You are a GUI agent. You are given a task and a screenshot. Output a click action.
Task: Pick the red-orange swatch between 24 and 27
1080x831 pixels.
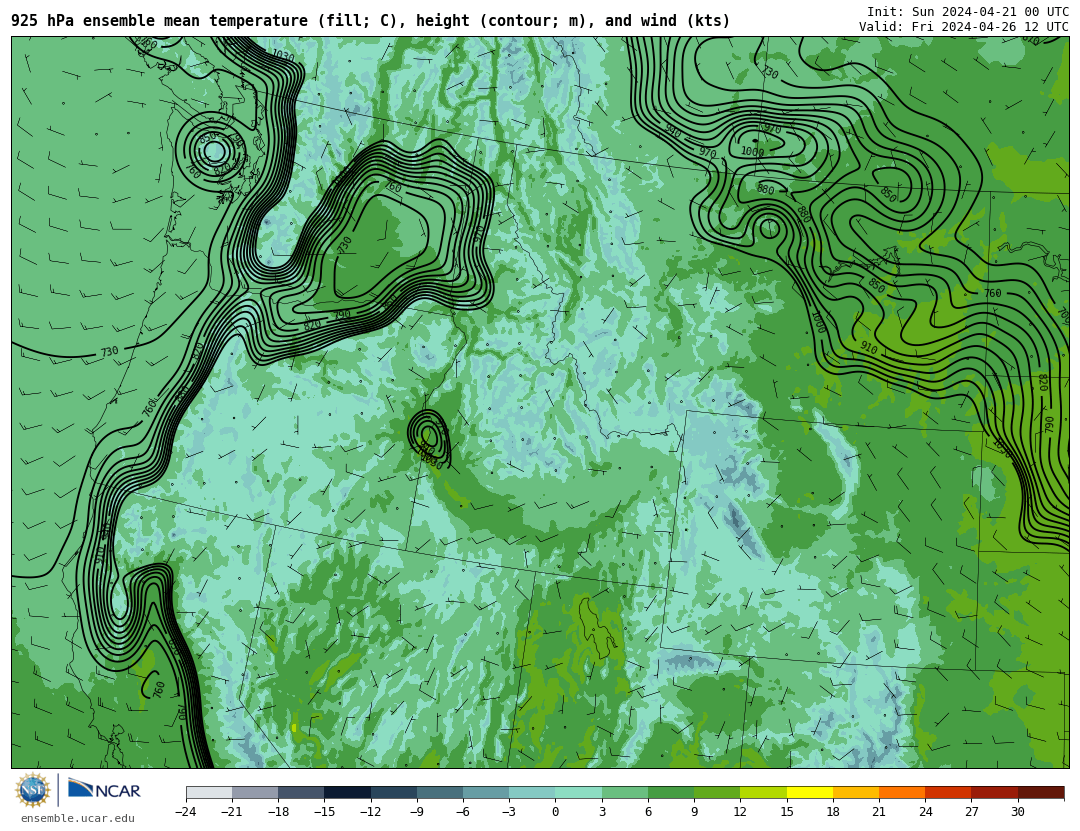(x=948, y=792)
